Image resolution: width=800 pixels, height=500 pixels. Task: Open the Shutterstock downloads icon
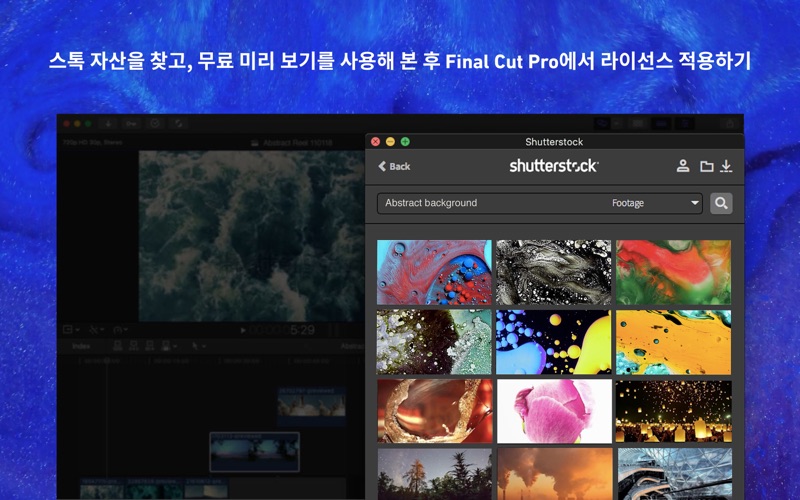click(726, 166)
